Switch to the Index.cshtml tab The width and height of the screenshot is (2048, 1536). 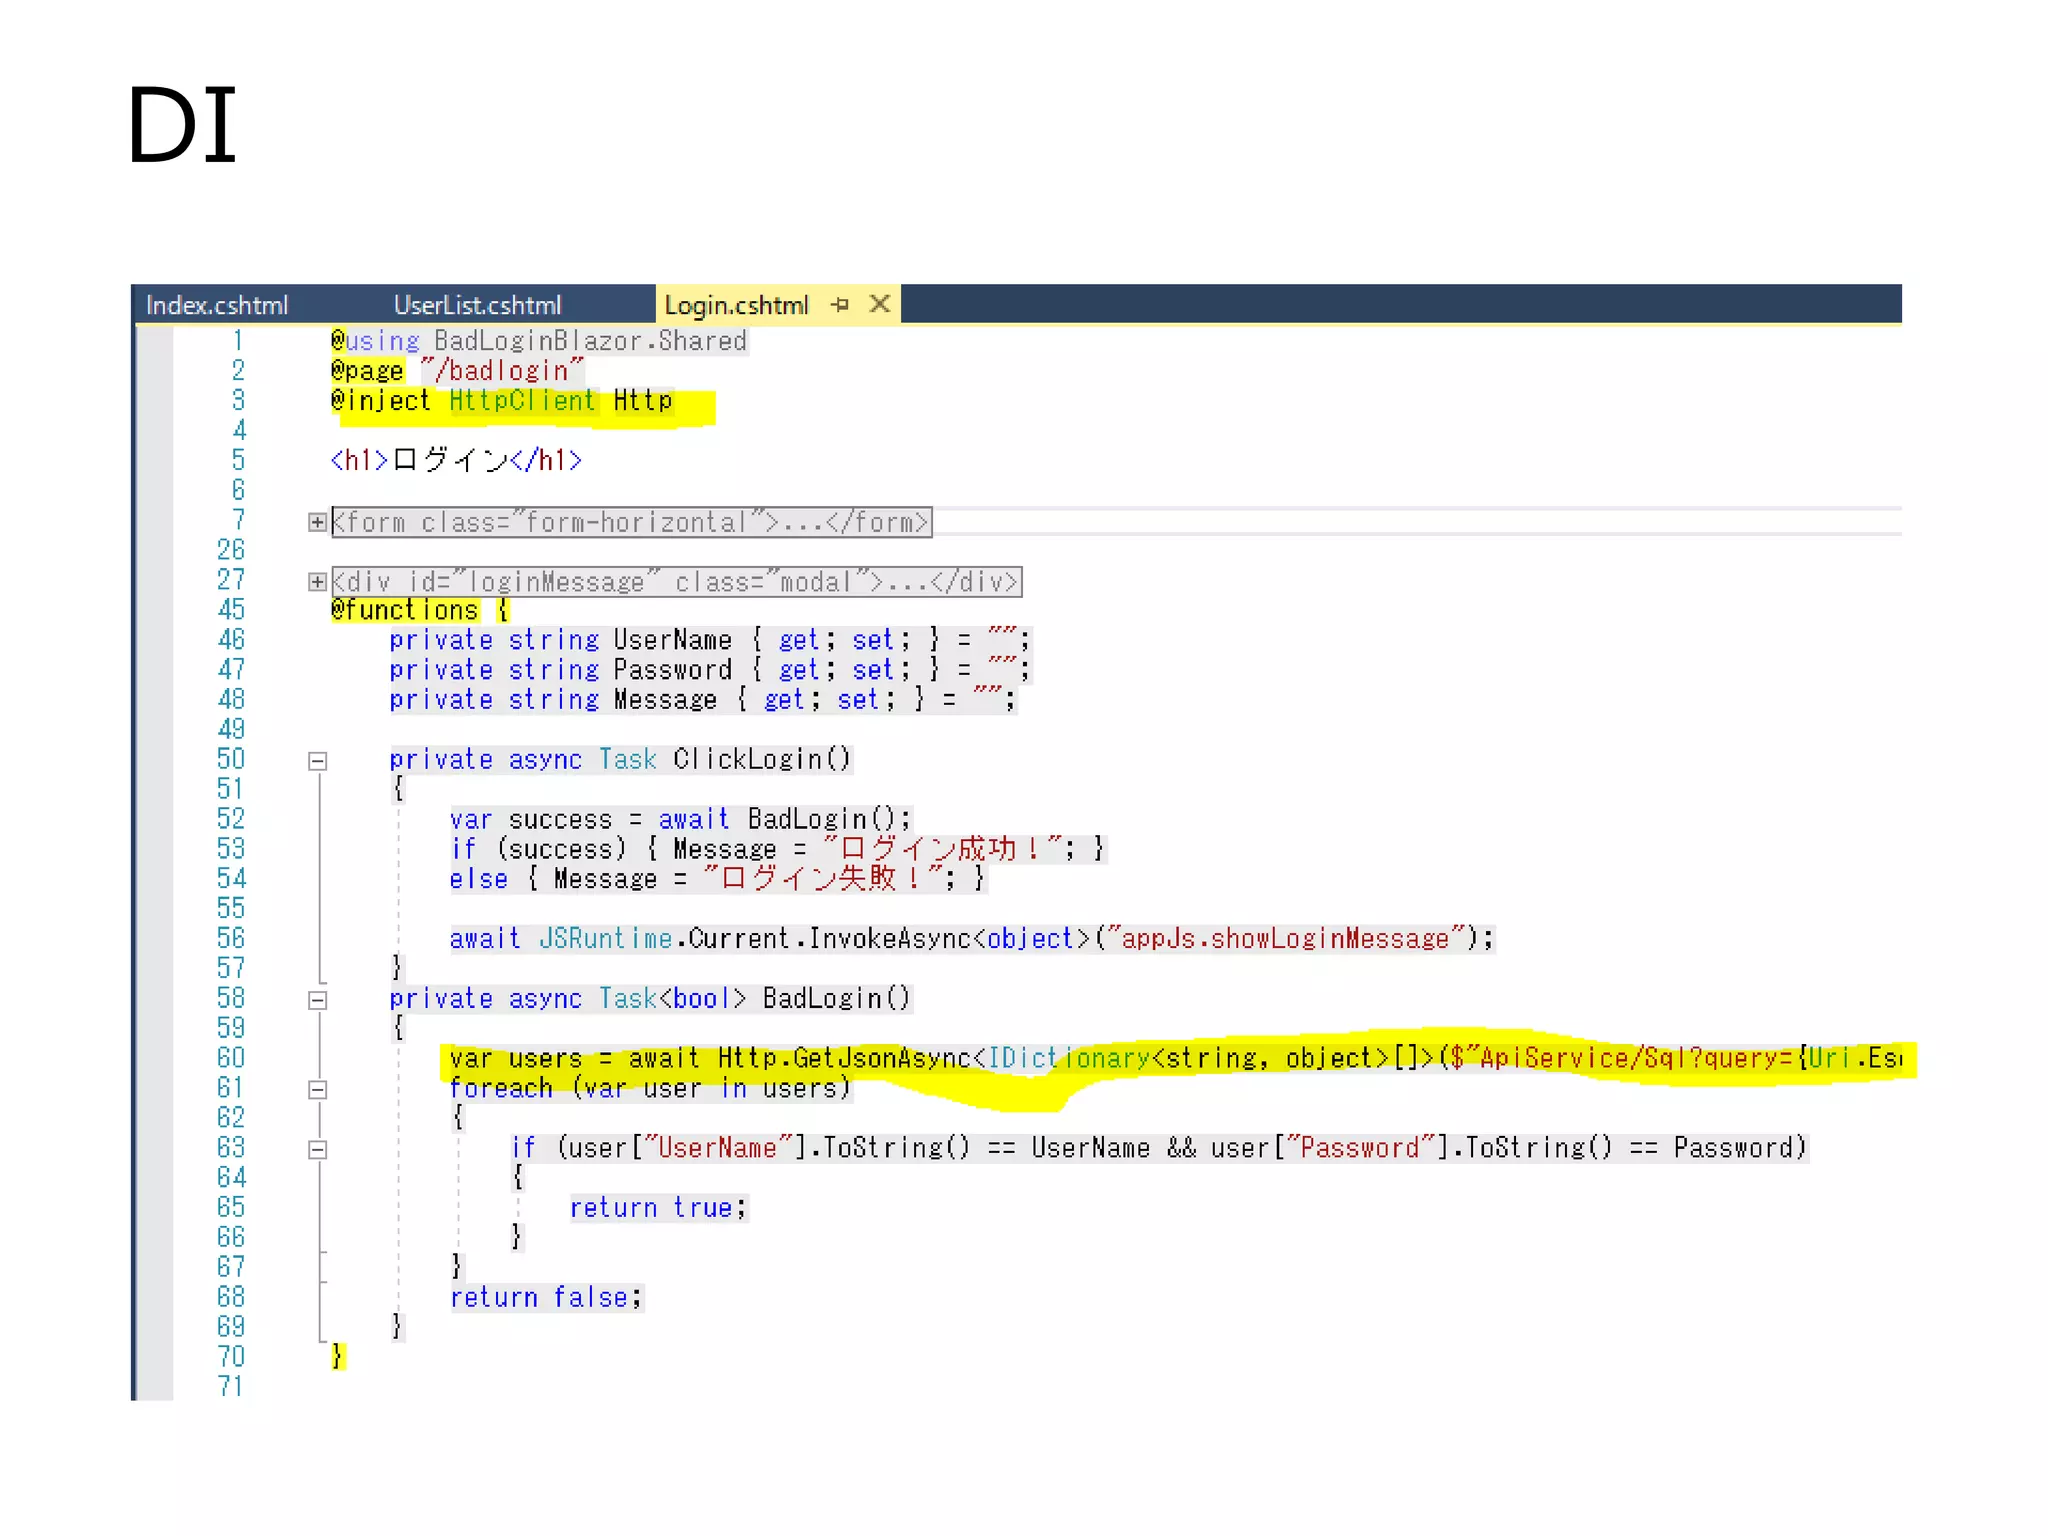coord(217,305)
